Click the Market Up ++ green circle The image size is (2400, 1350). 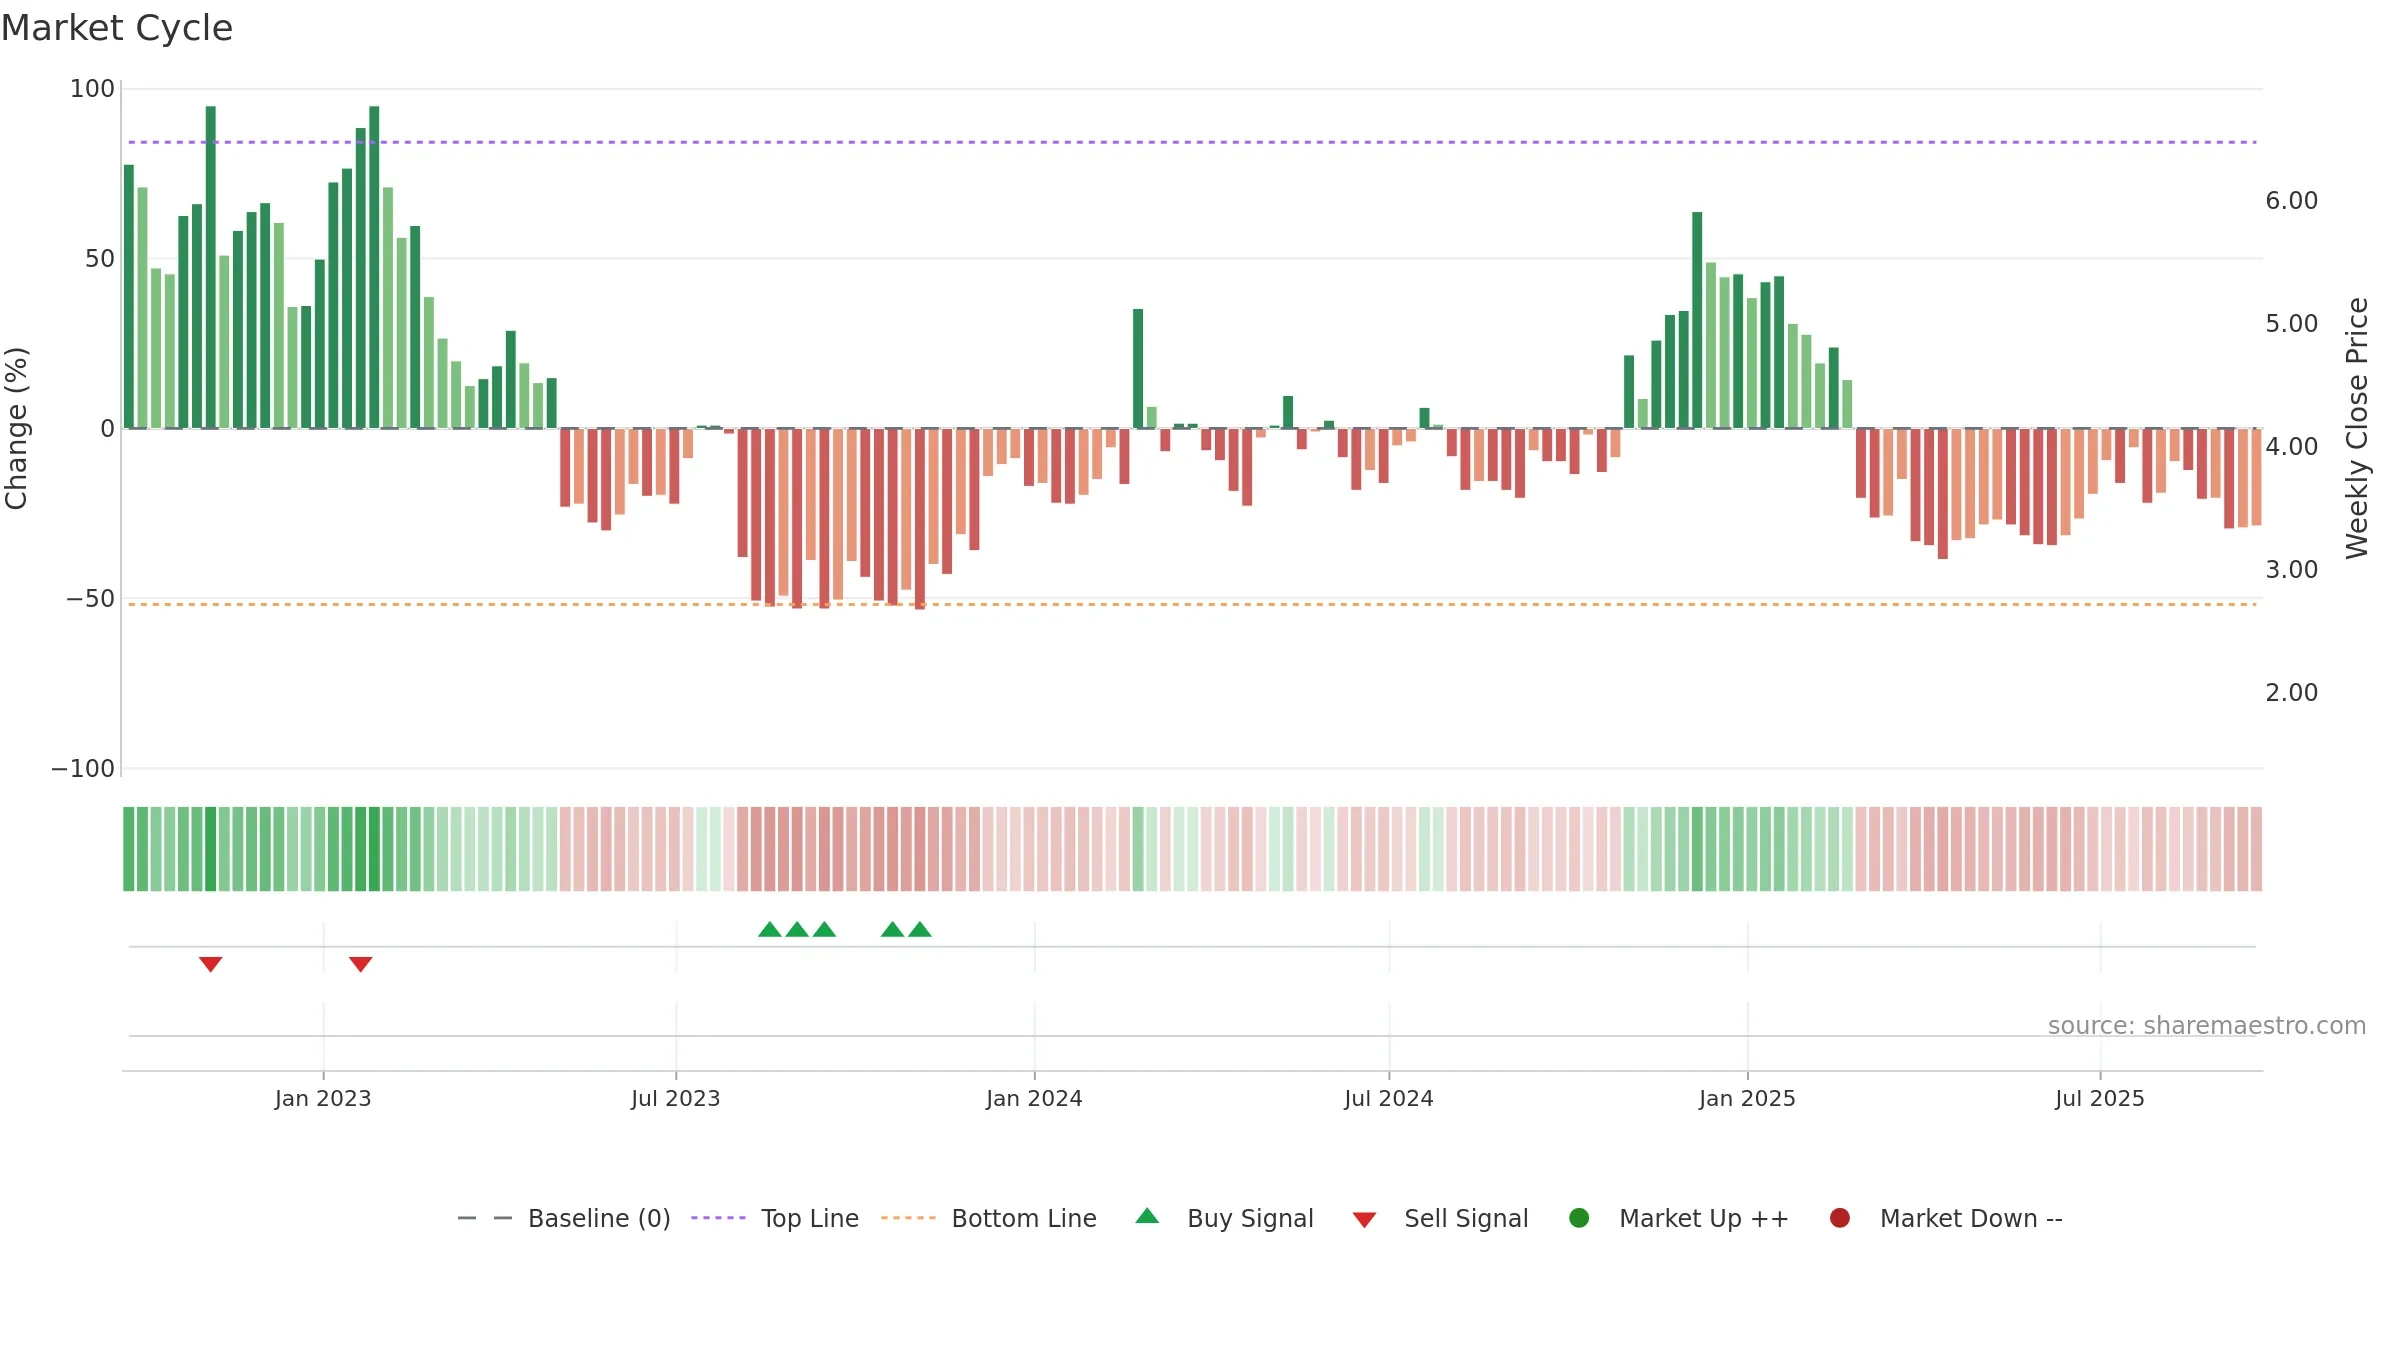(x=1579, y=1218)
